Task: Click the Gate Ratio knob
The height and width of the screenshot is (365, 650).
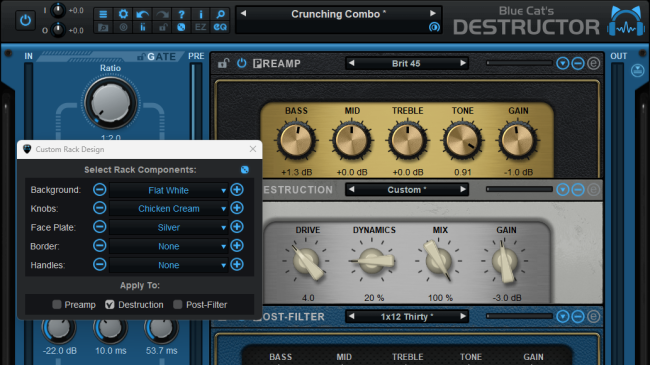Action: (111, 103)
